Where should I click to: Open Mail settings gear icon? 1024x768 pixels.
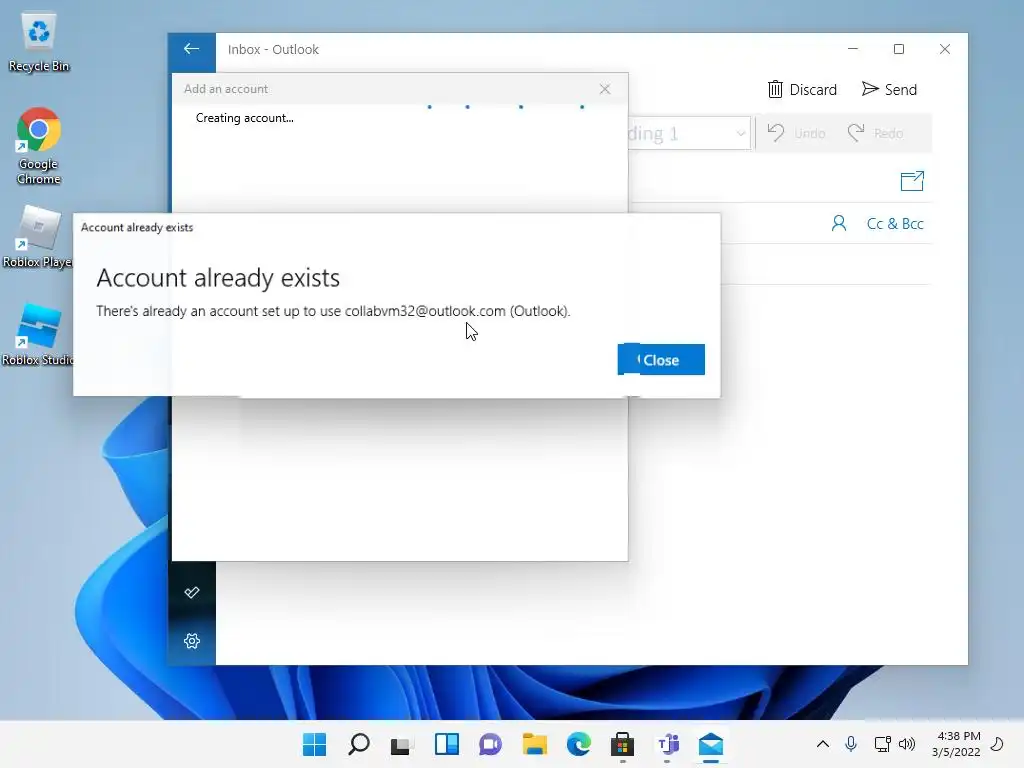pos(191,641)
